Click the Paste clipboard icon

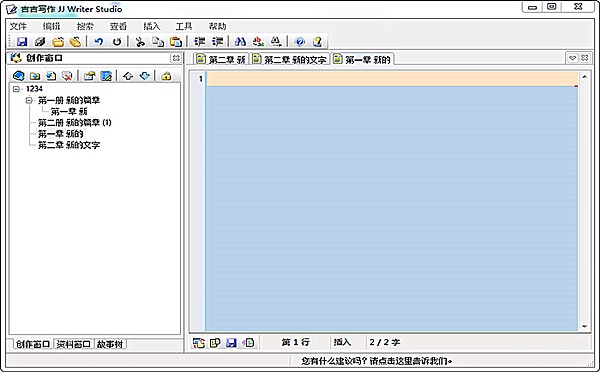pos(176,41)
